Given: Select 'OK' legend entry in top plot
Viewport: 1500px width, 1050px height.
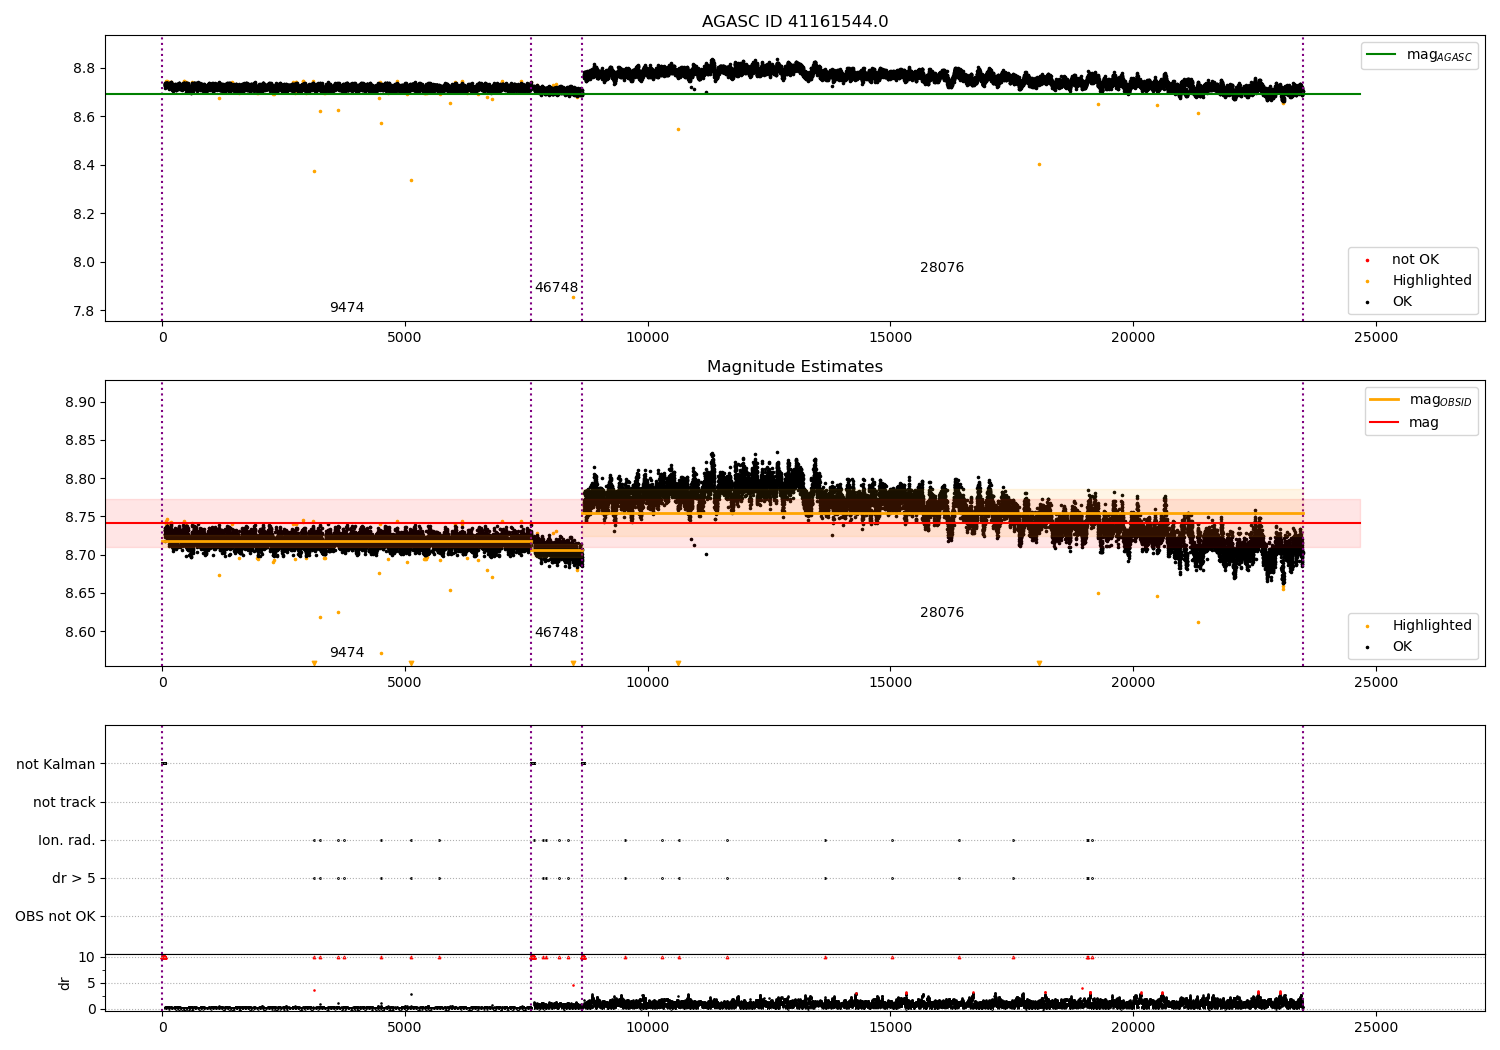Looking at the screenshot, I should point(1402,302).
